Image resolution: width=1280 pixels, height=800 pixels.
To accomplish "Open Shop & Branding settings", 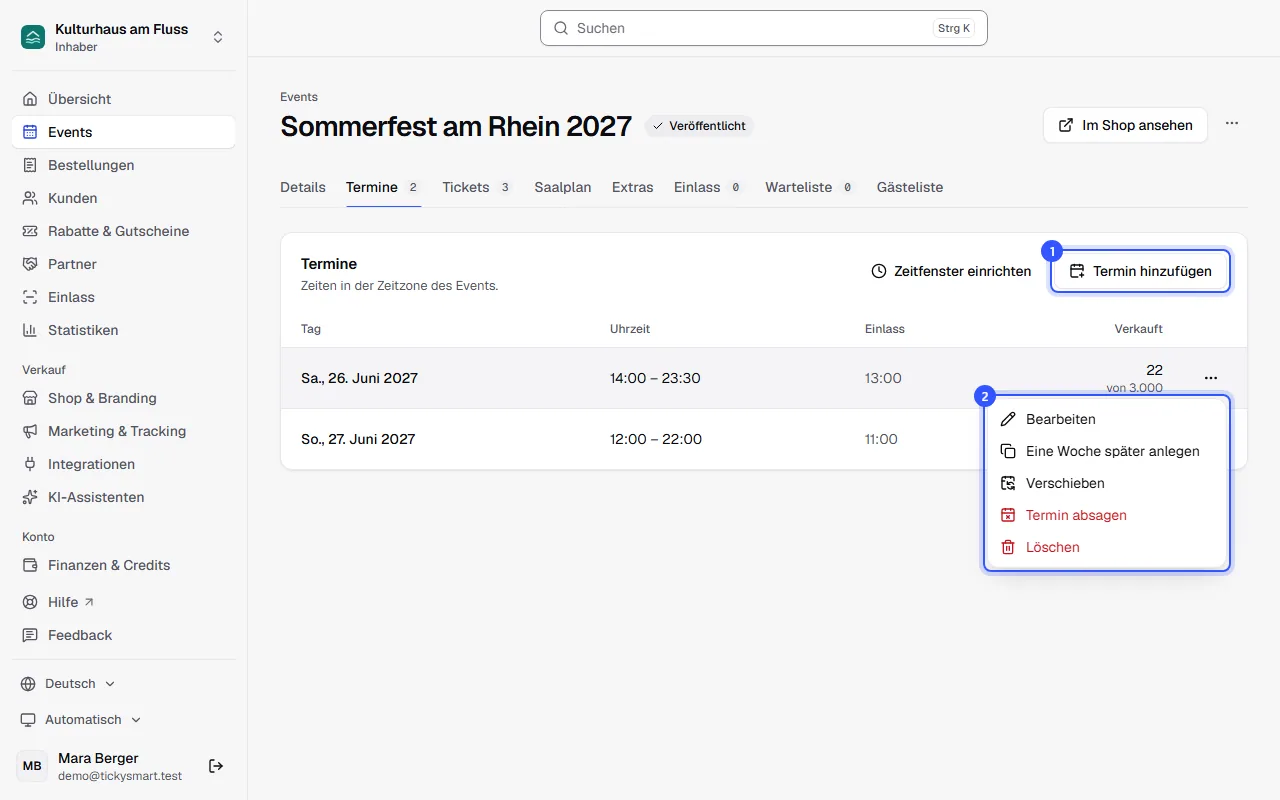I will [x=123, y=398].
